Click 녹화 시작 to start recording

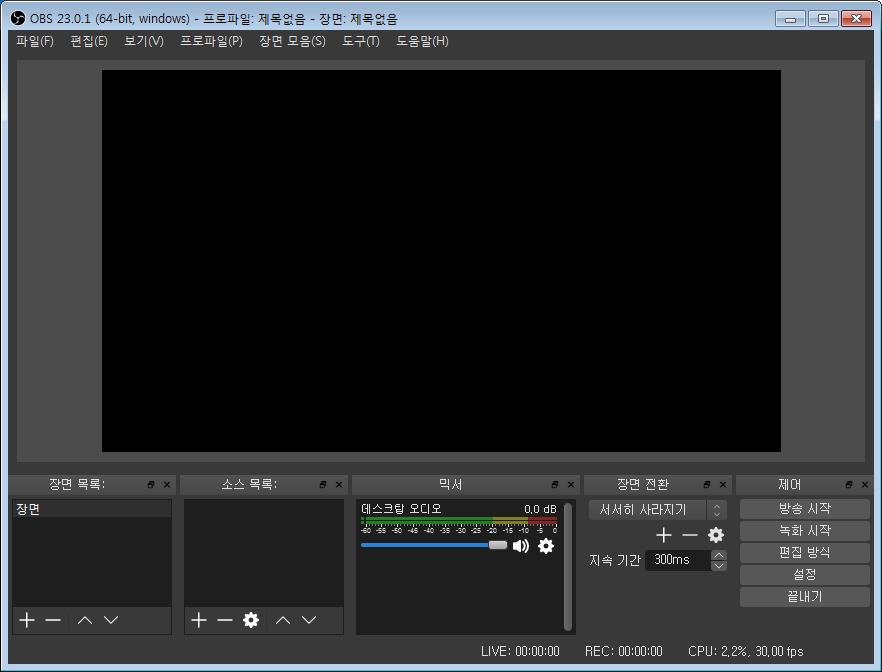pos(805,531)
